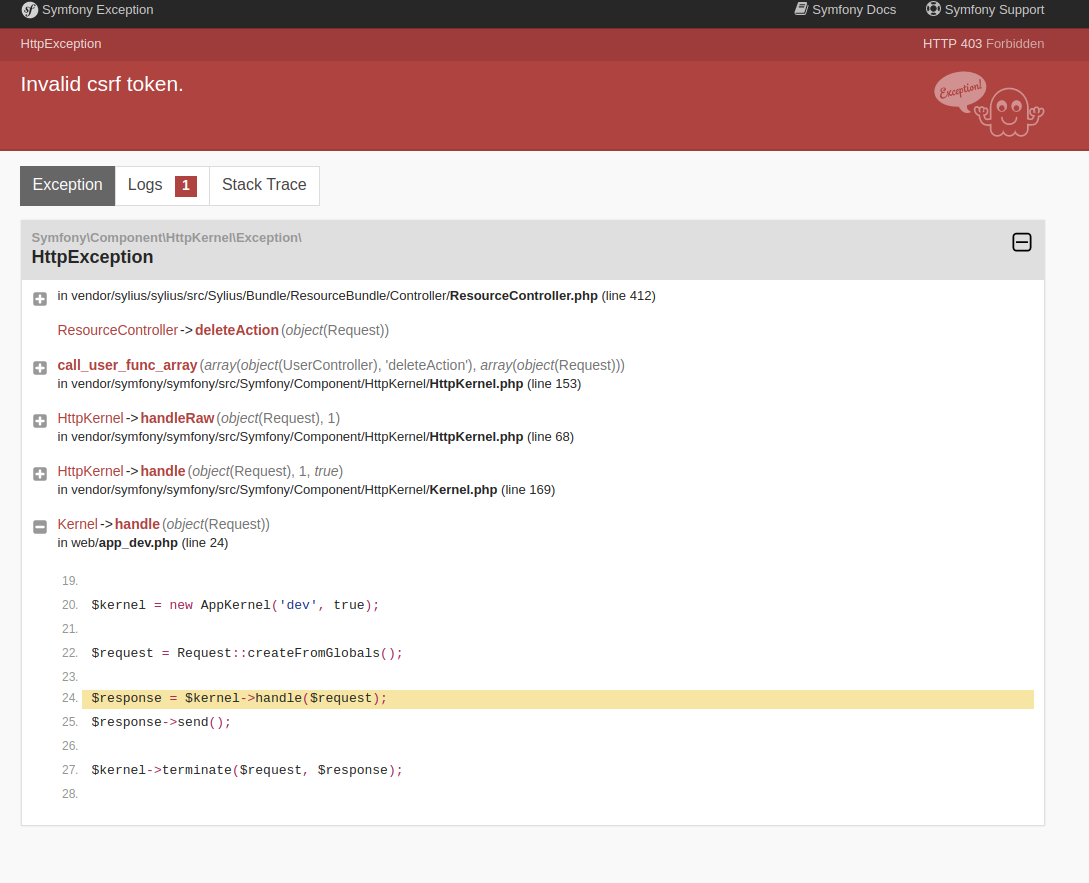Expand the HttpKernel handleRaw stack frame
This screenshot has height=883, width=1089.
[x=39, y=421]
